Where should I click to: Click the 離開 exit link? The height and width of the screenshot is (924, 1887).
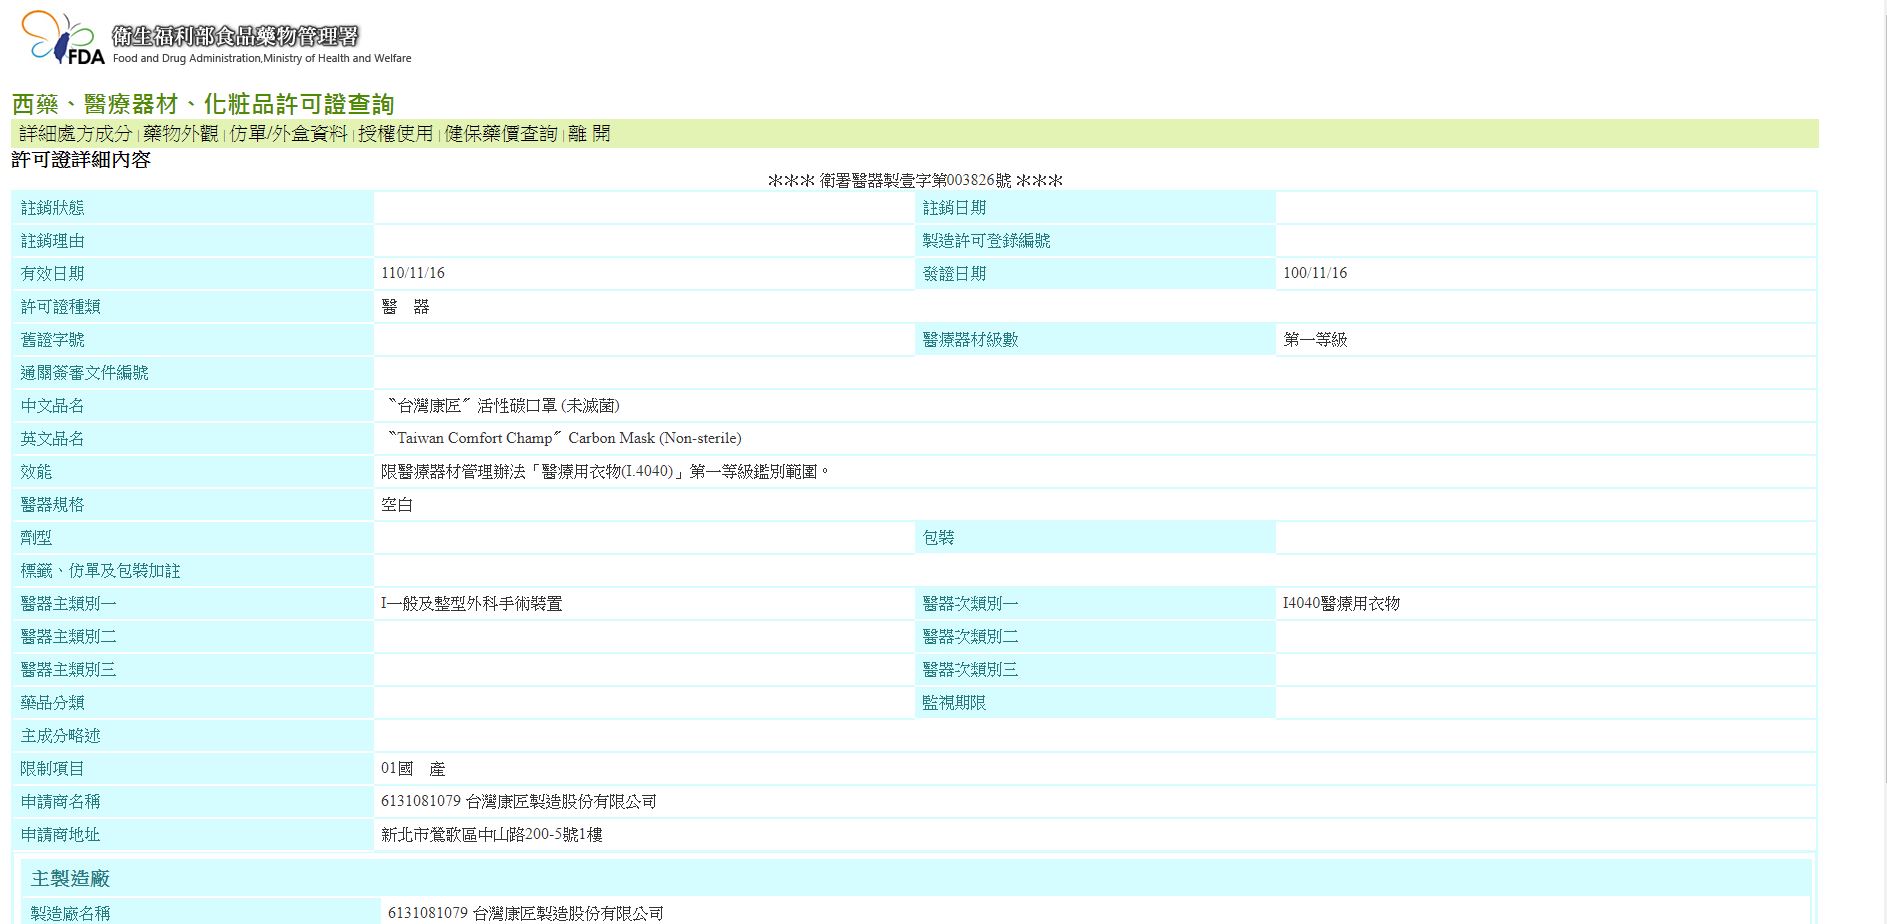pyautogui.click(x=589, y=134)
